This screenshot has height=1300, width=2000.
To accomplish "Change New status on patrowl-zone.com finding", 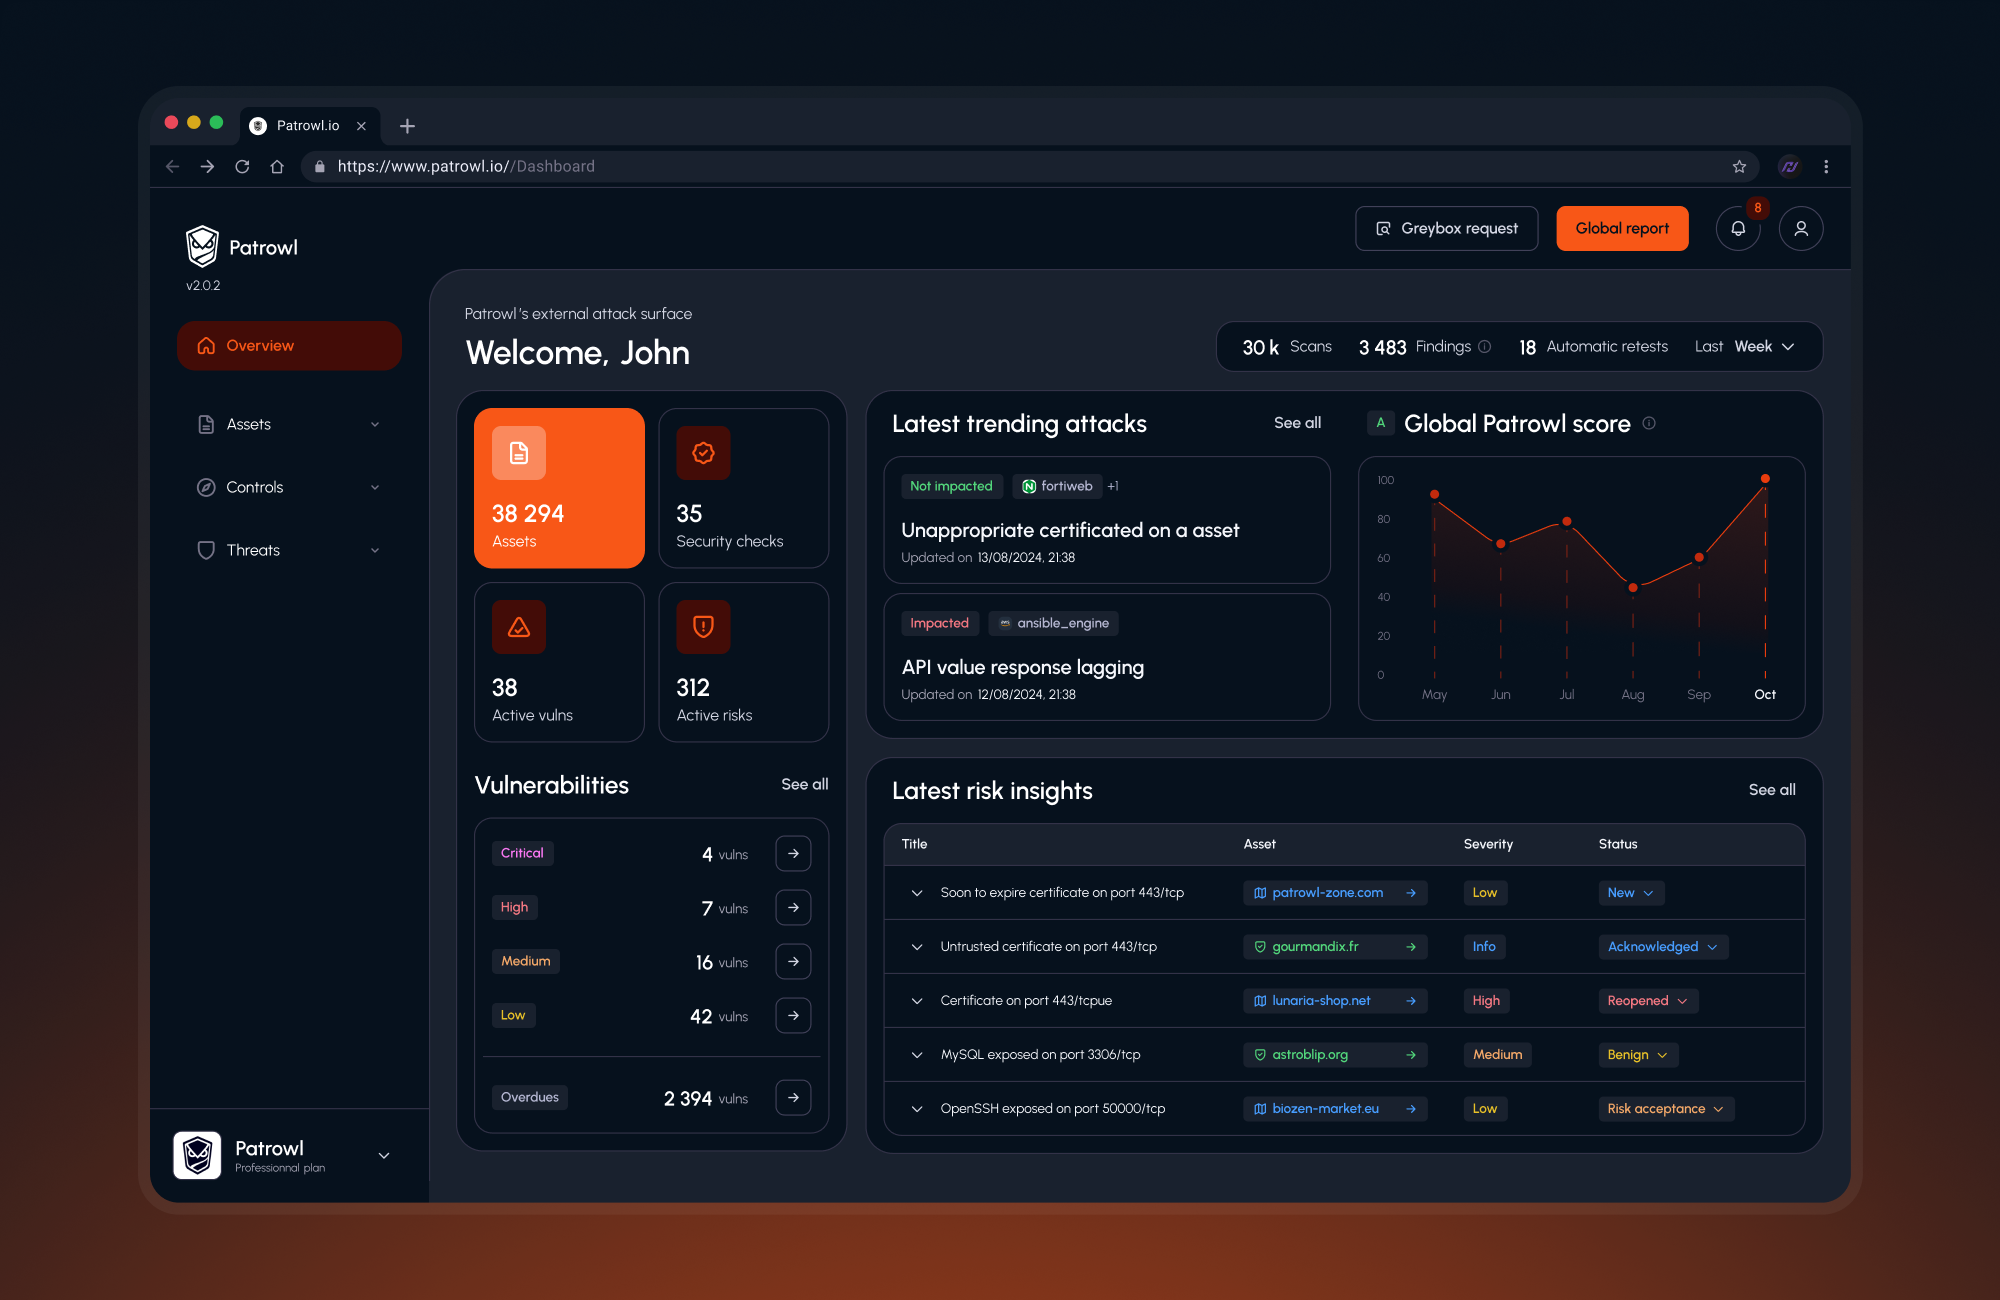I will (1631, 892).
